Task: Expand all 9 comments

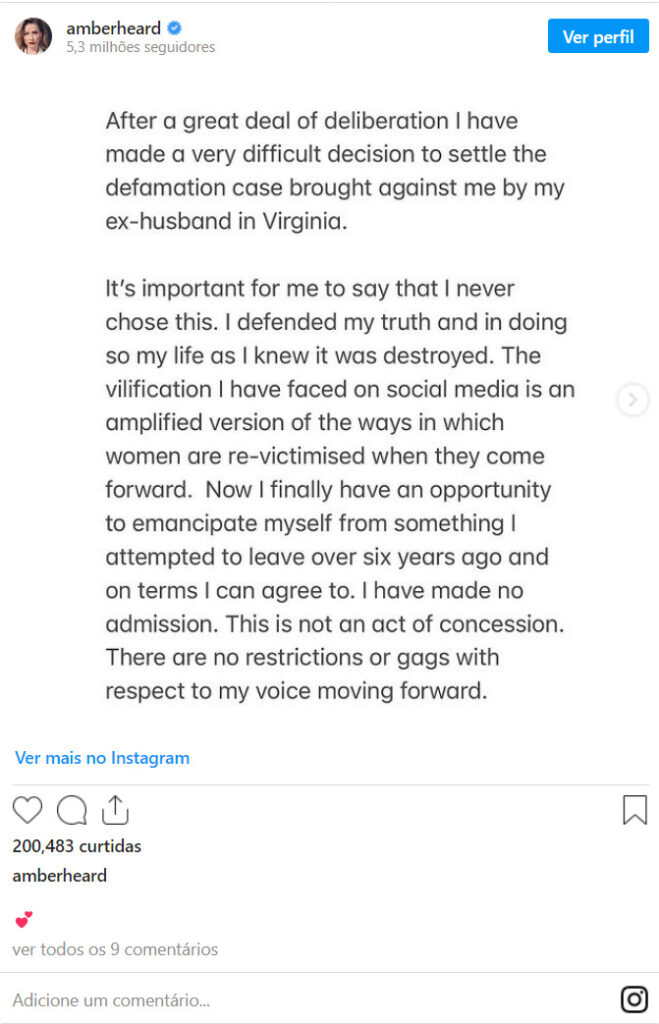Action: tap(115, 949)
